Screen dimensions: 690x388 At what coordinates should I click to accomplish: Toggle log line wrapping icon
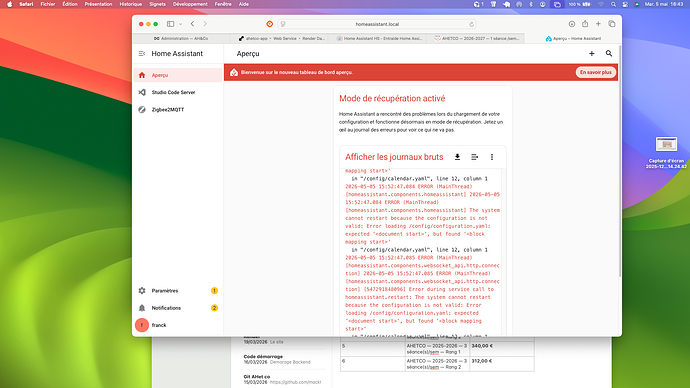point(474,157)
